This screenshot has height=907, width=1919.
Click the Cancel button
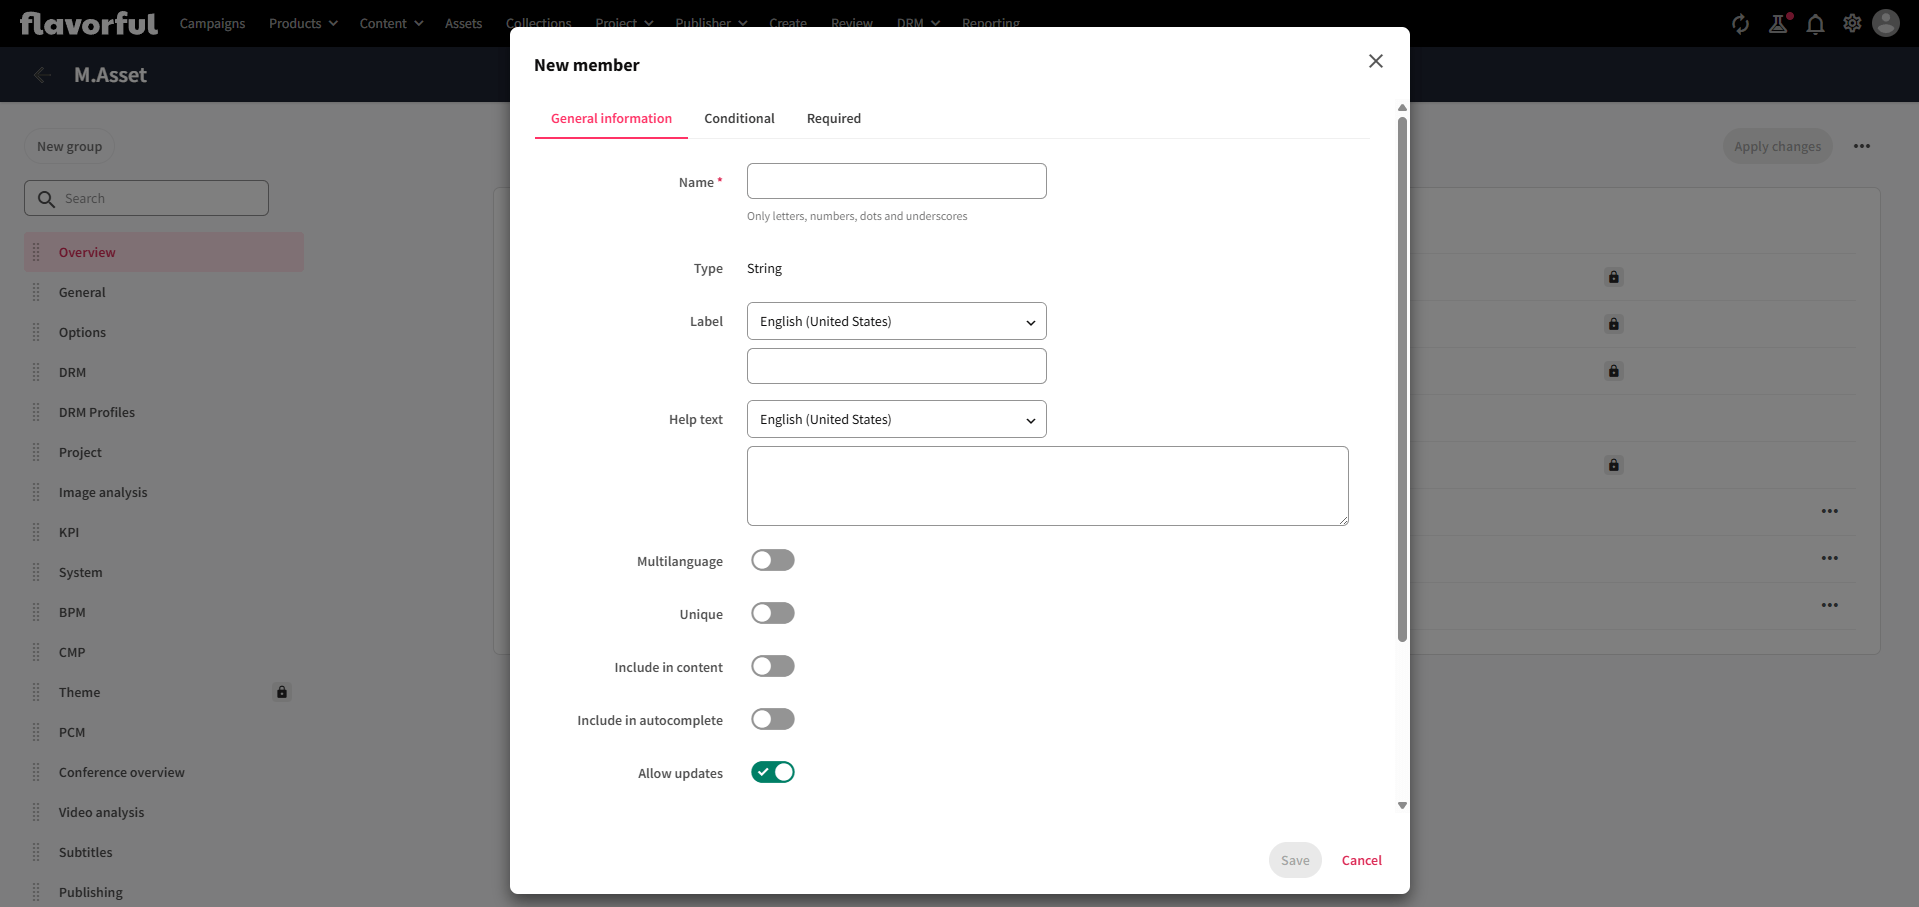pos(1361,860)
